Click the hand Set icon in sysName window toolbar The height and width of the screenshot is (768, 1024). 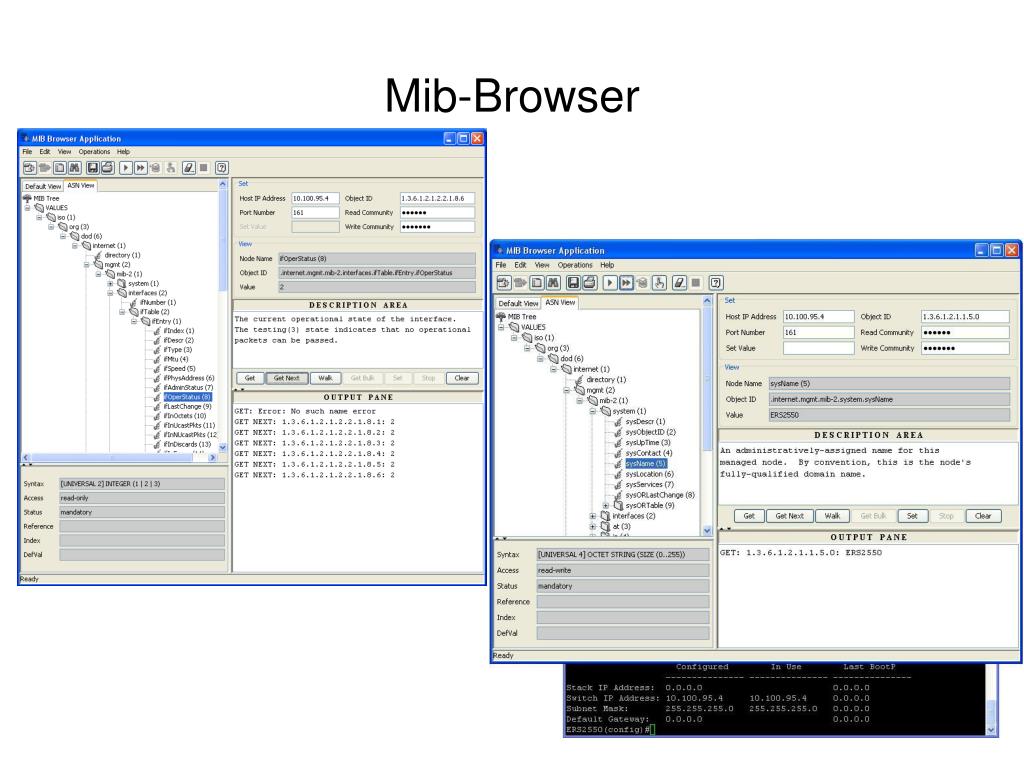[660, 283]
